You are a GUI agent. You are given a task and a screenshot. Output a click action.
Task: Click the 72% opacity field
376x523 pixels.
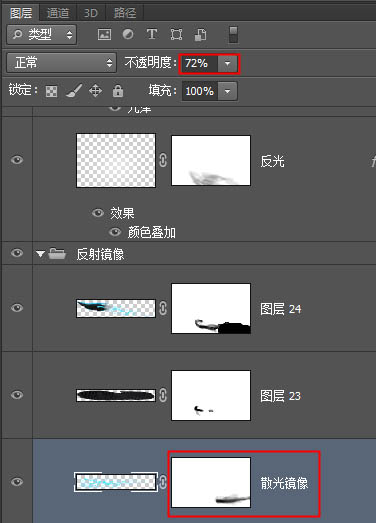(199, 63)
